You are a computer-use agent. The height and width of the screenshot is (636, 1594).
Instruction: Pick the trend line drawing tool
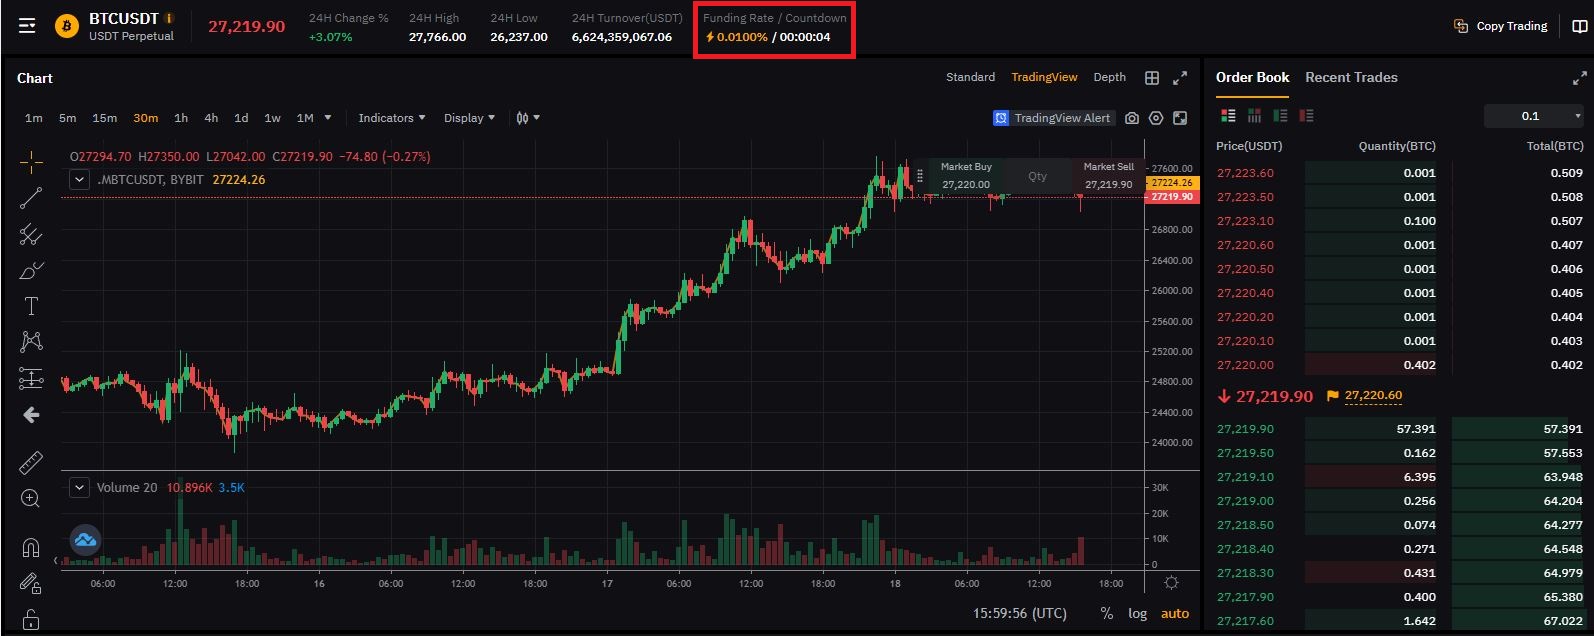tap(31, 198)
